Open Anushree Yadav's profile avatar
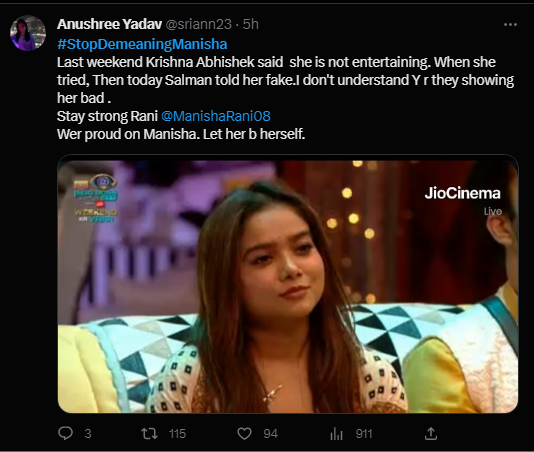The image size is (534, 452). point(28,33)
